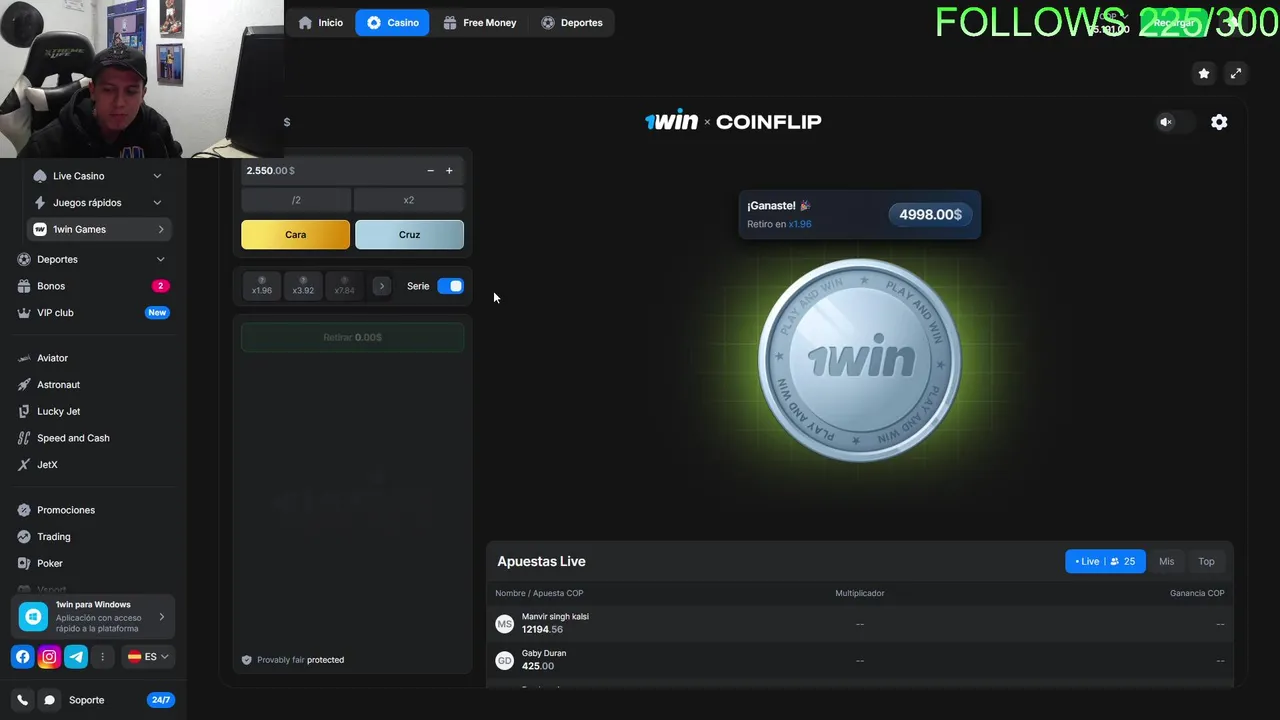Toggle the Serie switch off
The height and width of the screenshot is (720, 1280).
(450, 286)
